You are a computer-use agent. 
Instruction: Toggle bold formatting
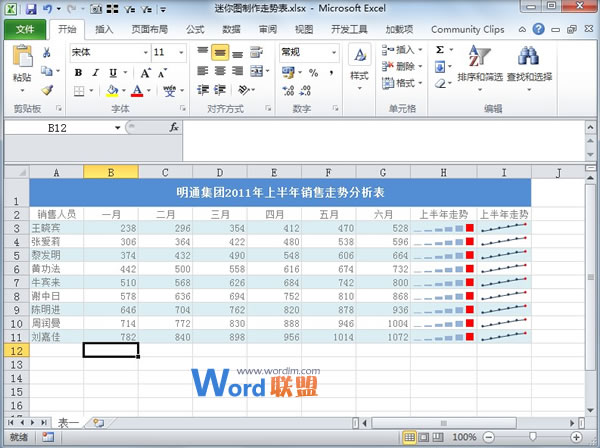tap(79, 72)
